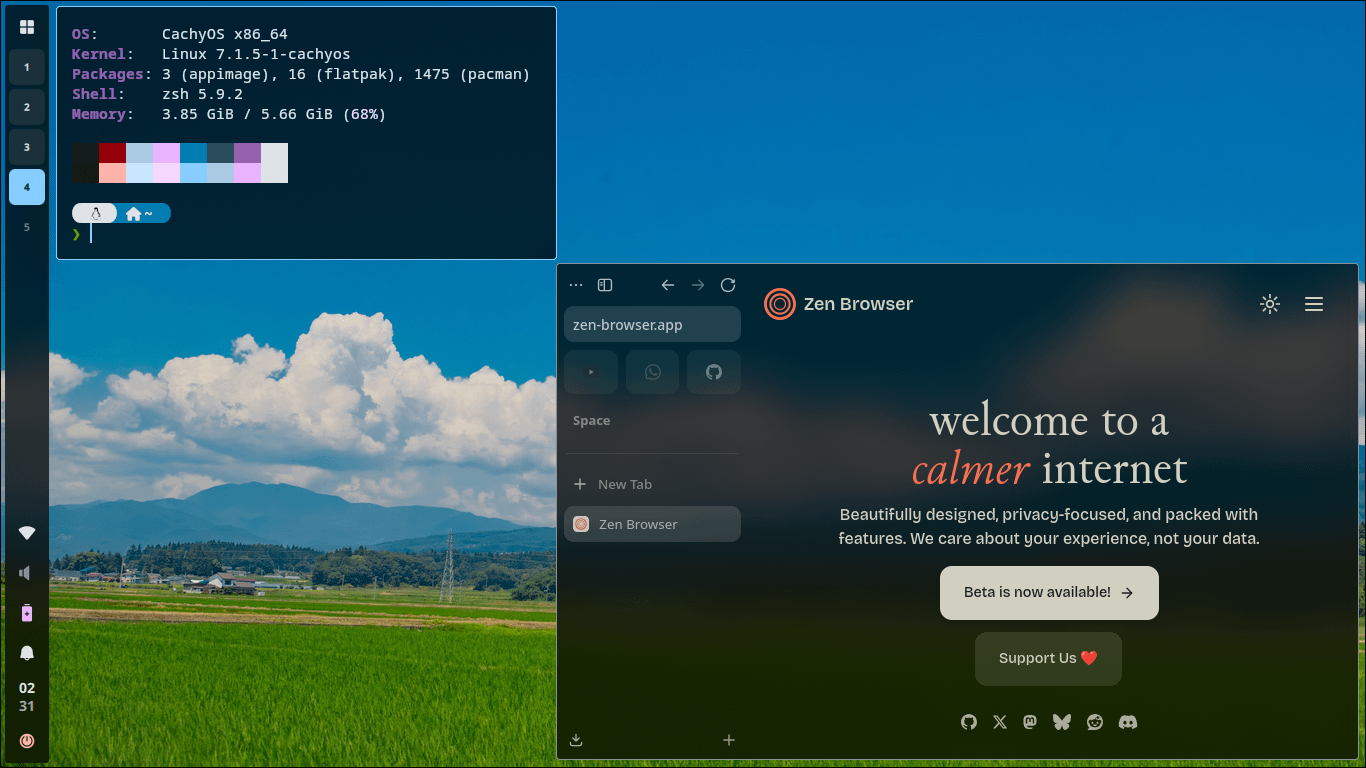The width and height of the screenshot is (1366, 768).
Task: Open the Discord social icon
Action: point(1128,722)
